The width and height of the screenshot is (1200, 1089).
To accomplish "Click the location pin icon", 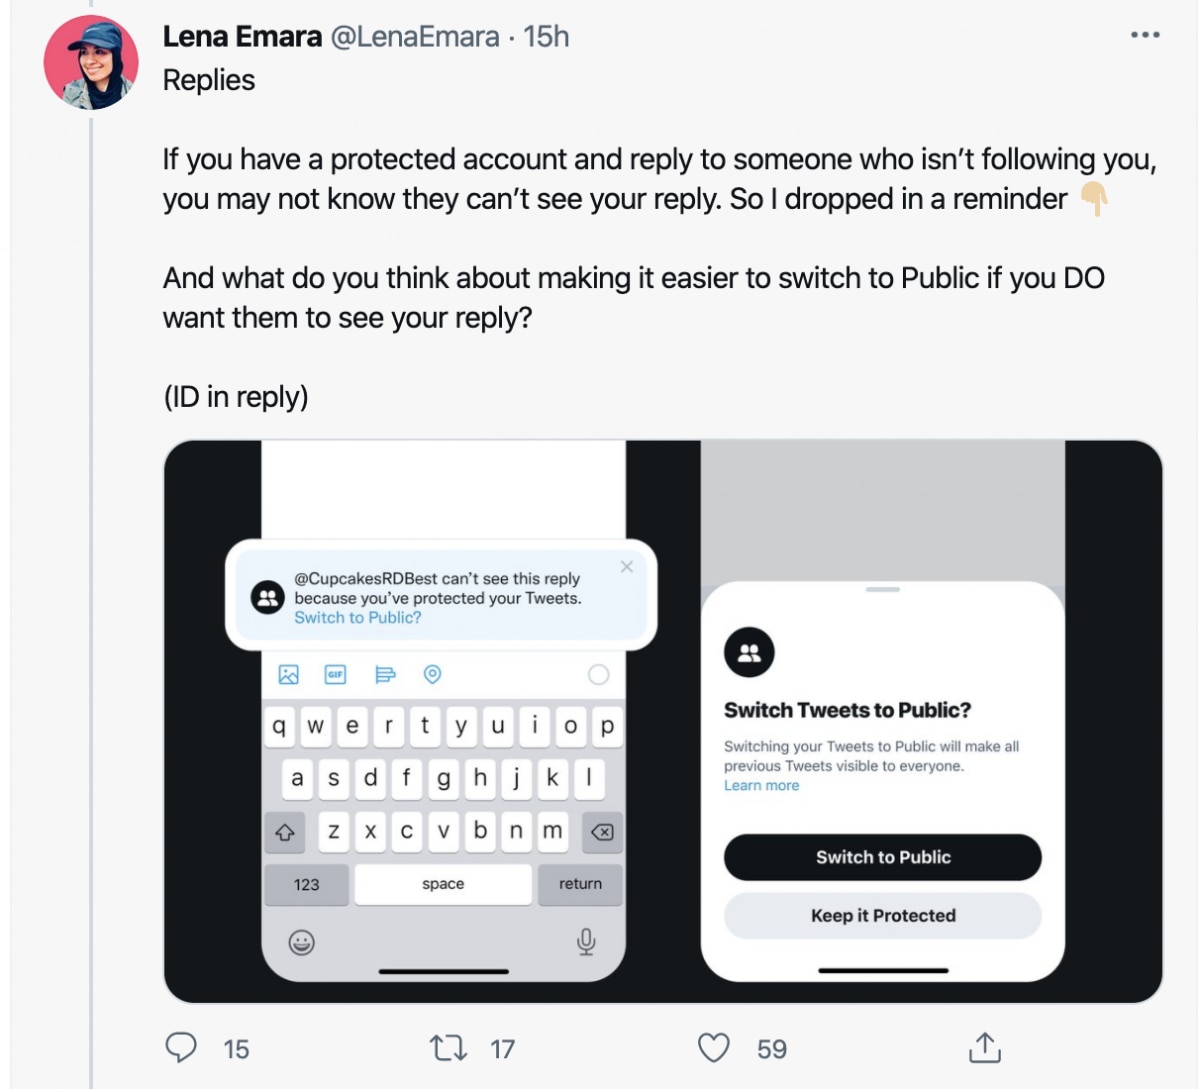I will [432, 675].
